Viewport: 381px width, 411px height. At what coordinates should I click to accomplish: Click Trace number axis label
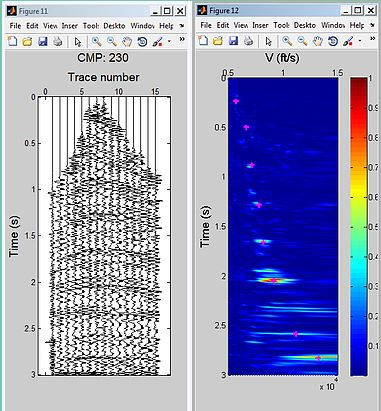point(104,77)
